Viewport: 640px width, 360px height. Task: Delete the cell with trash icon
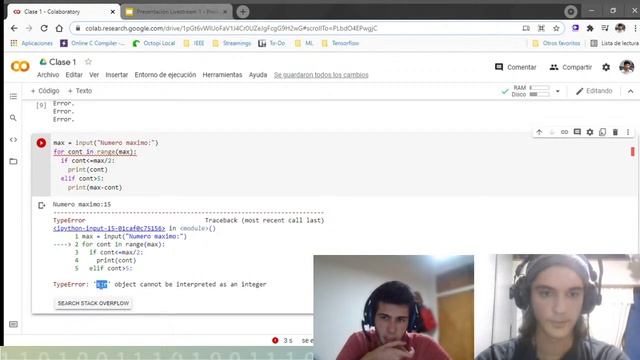(x=615, y=132)
